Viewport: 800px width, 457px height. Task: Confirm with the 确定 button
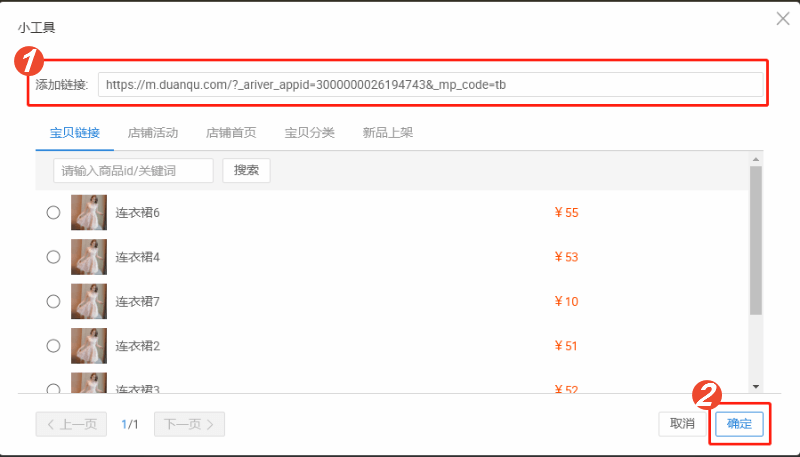pos(739,424)
